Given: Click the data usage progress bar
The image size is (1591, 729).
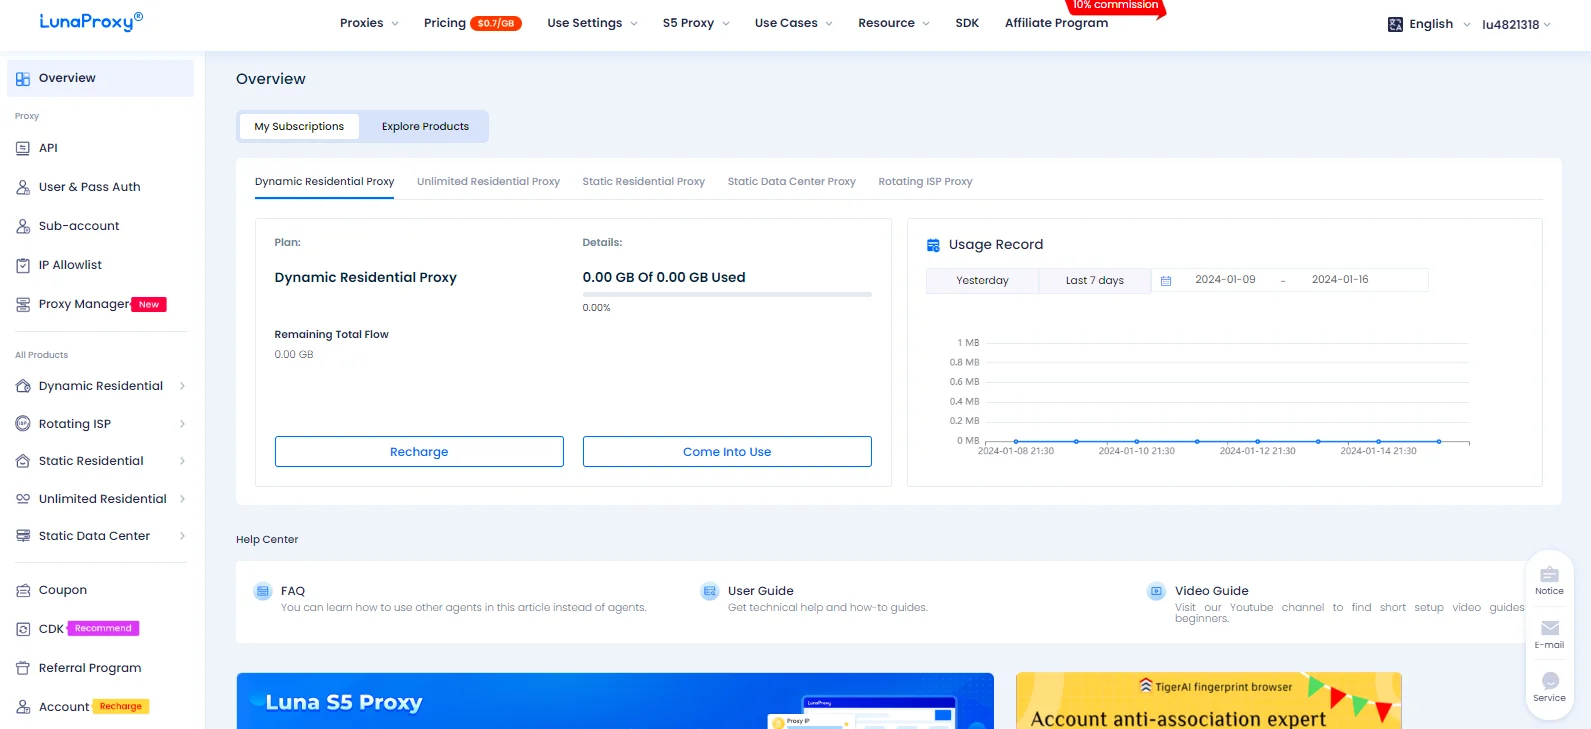Looking at the screenshot, I should tap(727, 294).
